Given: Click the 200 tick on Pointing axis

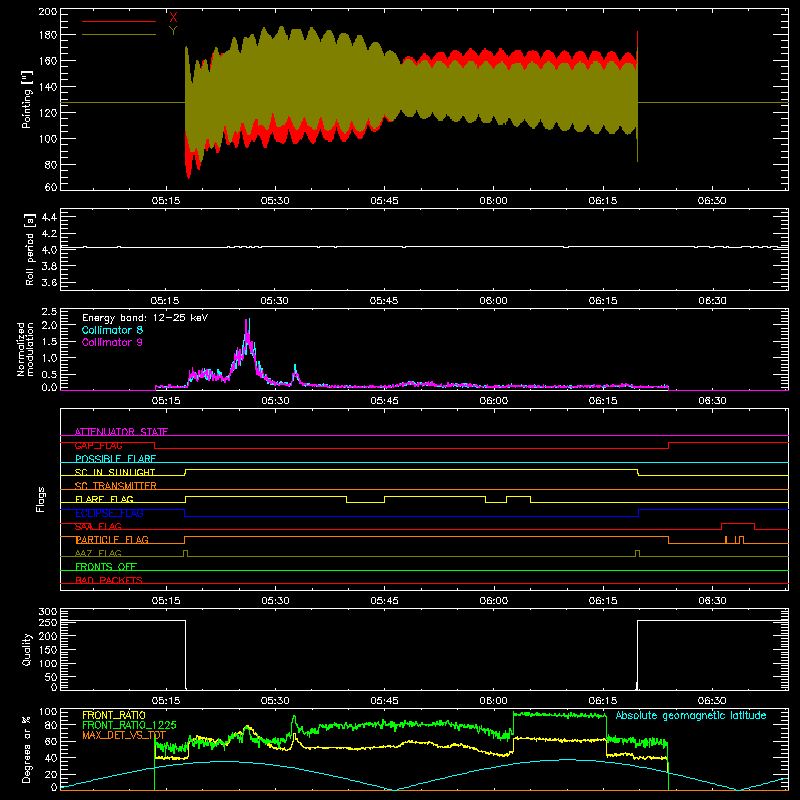Looking at the screenshot, I should point(48,12).
